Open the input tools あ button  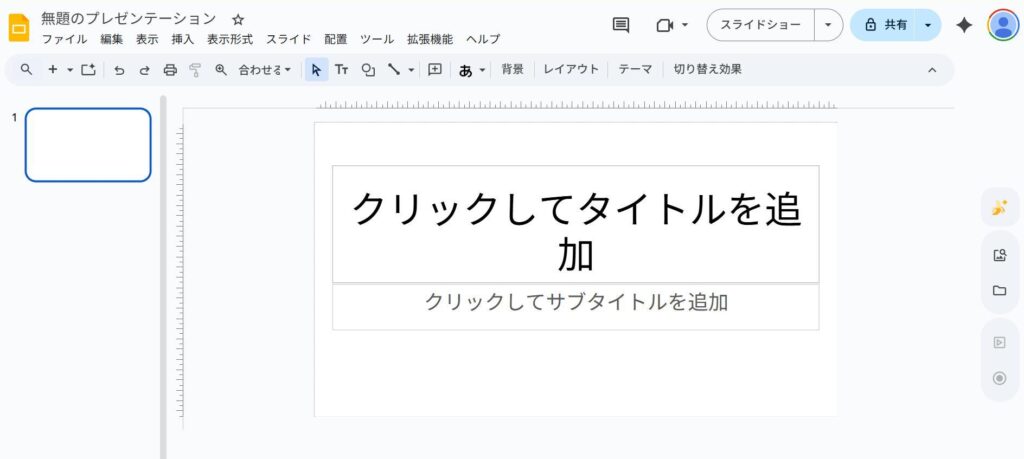click(x=466, y=70)
